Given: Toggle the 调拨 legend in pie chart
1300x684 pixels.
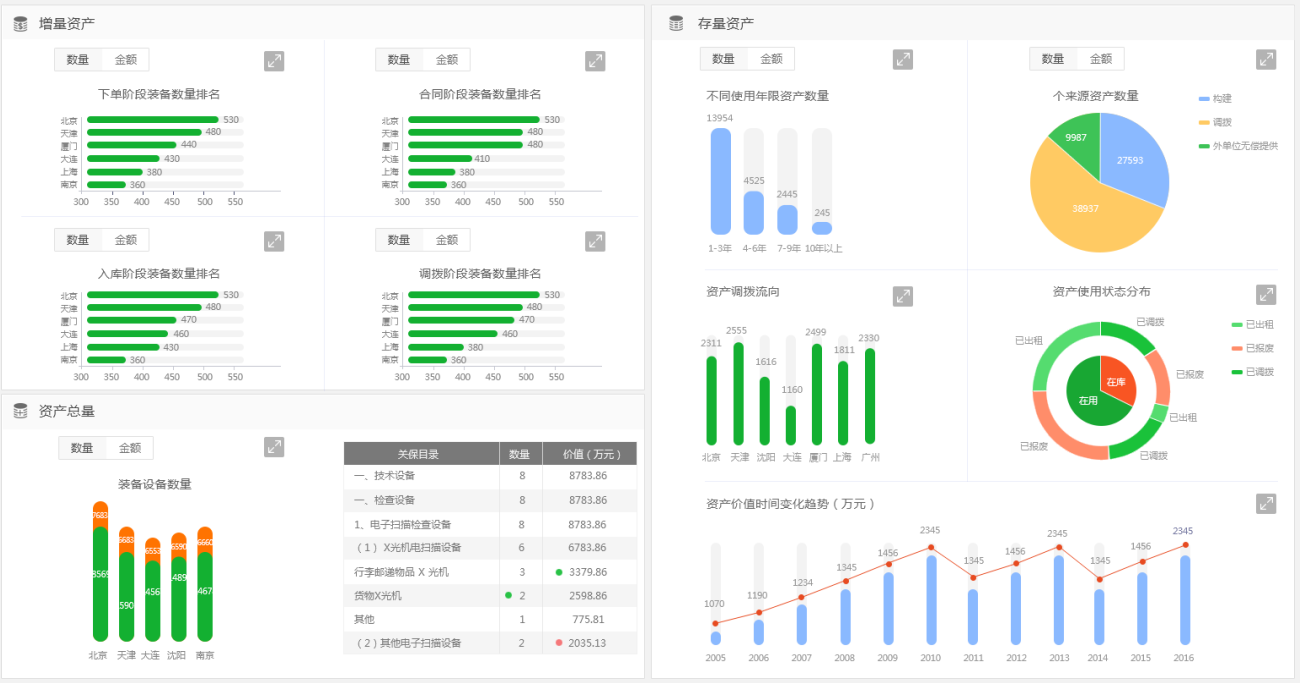Looking at the screenshot, I should [x=1217, y=122].
